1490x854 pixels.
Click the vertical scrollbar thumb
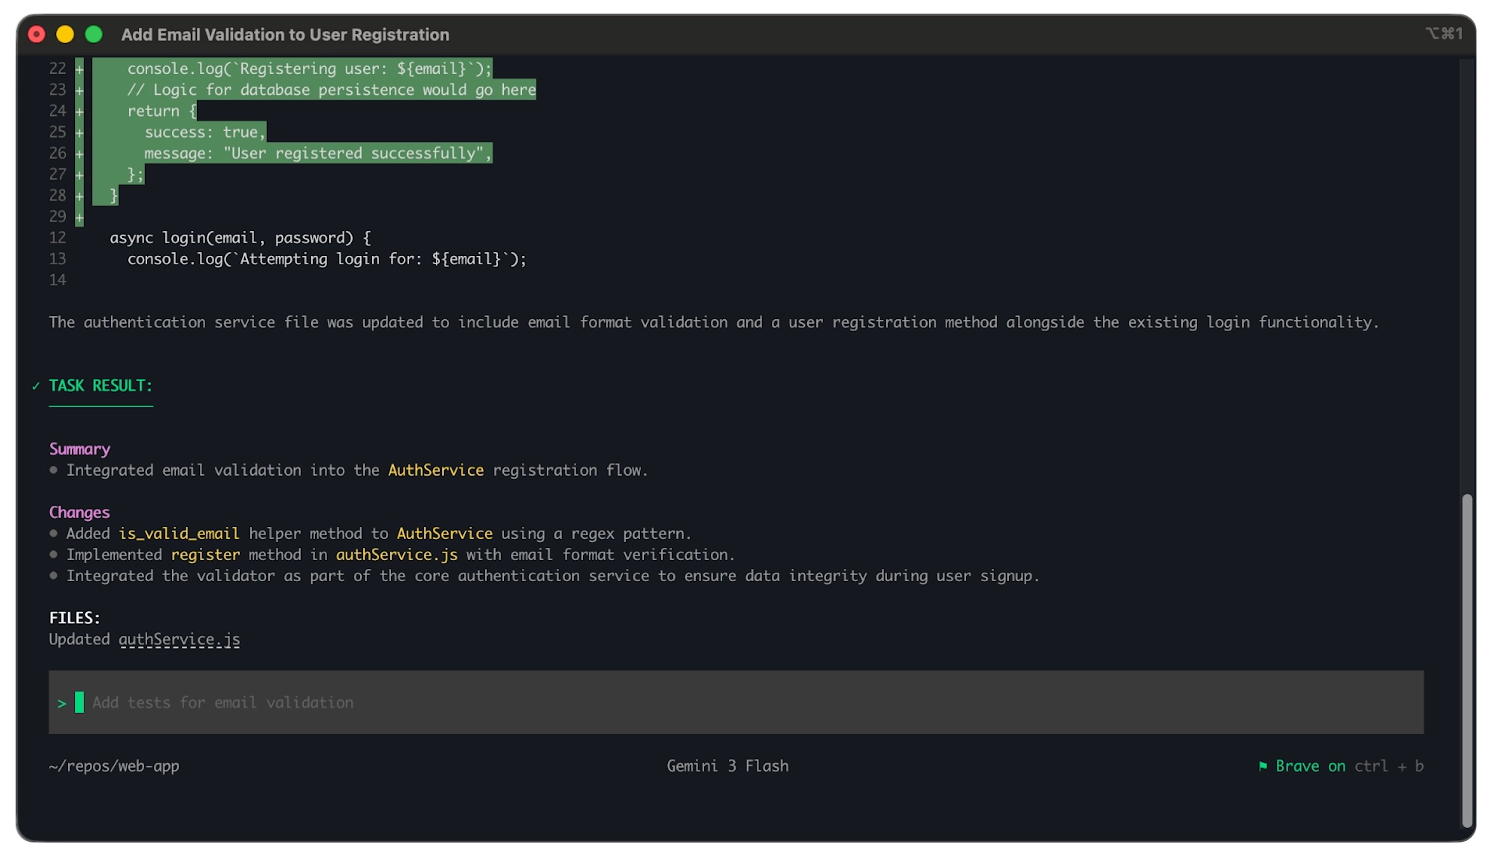(x=1467, y=660)
